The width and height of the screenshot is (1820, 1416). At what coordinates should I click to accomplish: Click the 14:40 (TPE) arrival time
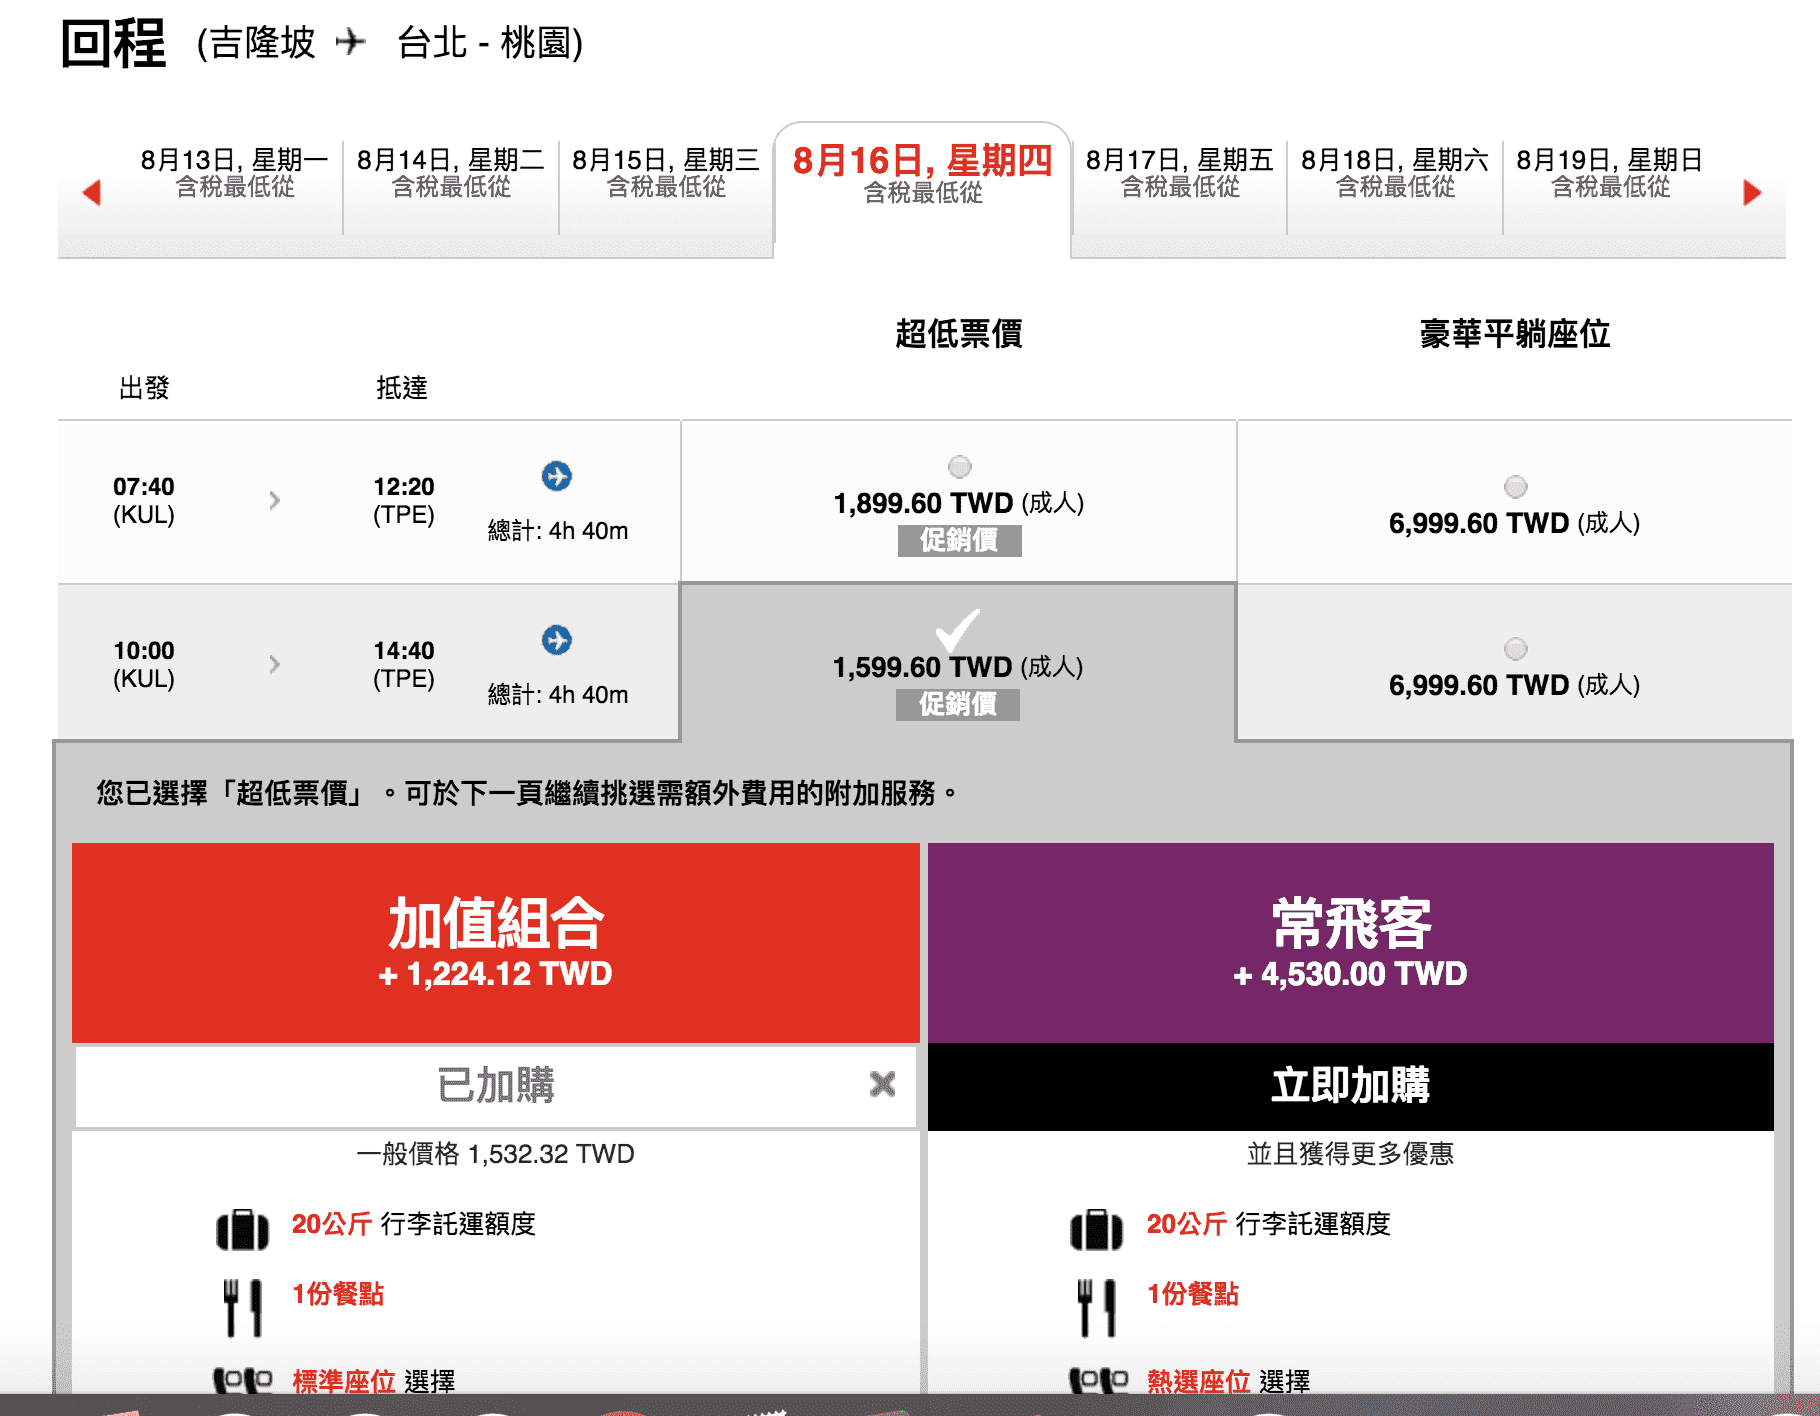(404, 664)
